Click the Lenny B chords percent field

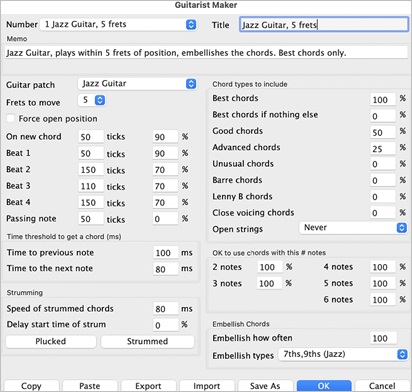tap(383, 197)
